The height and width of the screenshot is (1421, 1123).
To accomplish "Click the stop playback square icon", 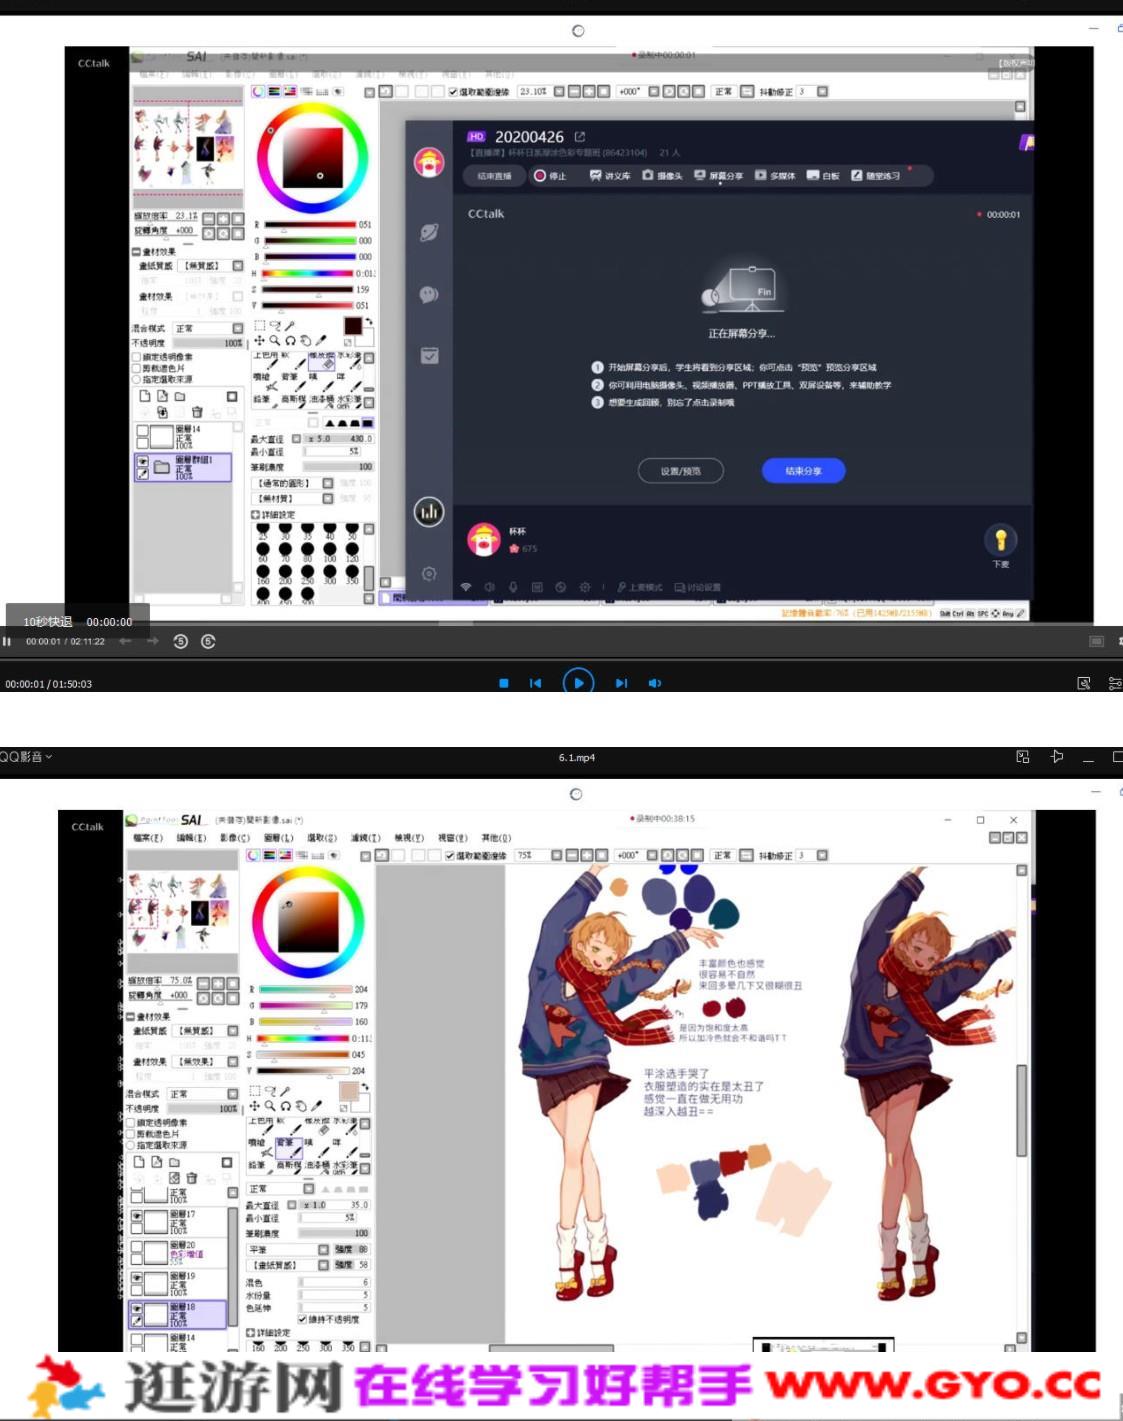I will click(504, 683).
